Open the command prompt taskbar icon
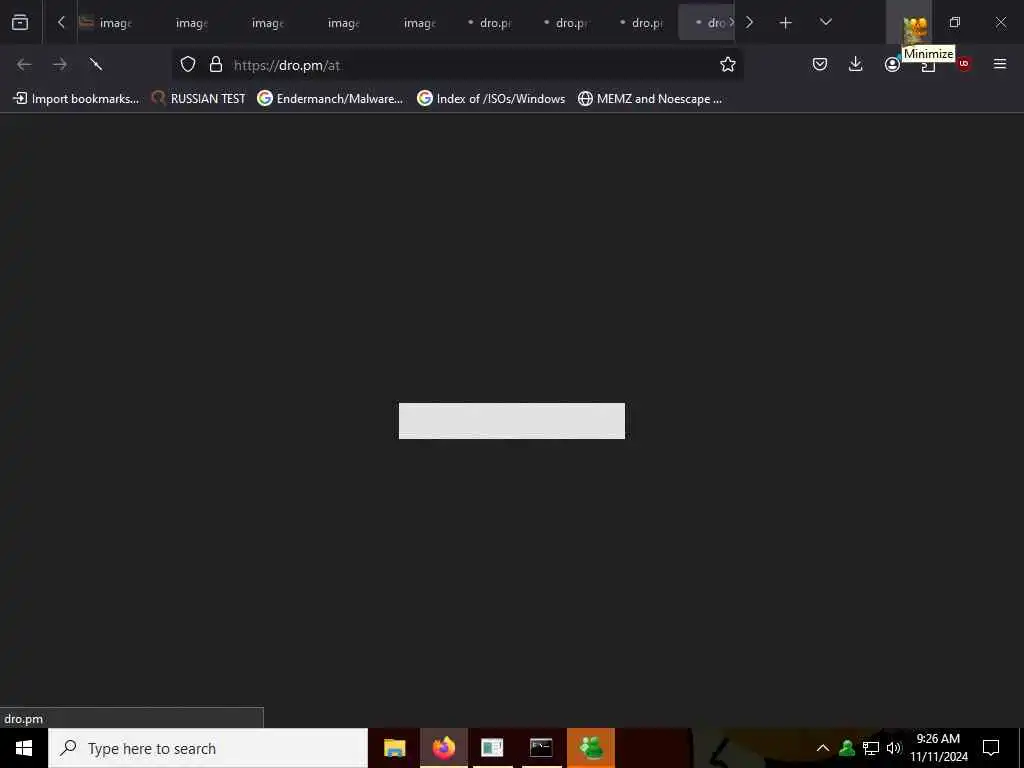The height and width of the screenshot is (768, 1024). (x=541, y=748)
